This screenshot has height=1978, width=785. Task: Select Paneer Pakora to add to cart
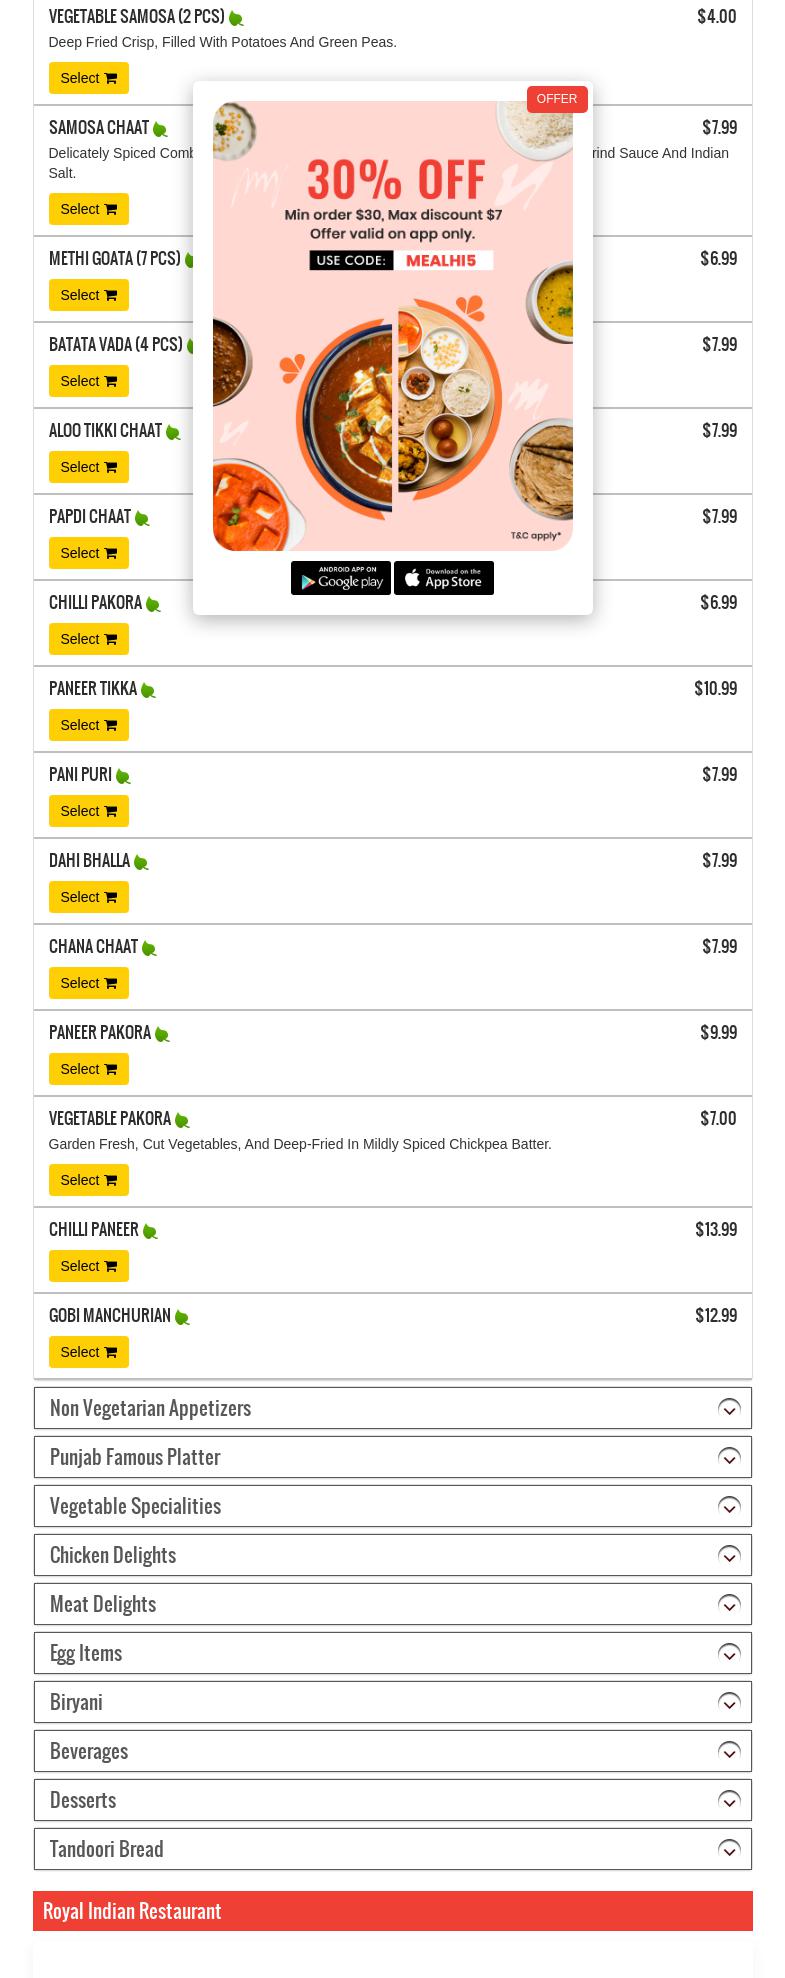pos(89,1069)
